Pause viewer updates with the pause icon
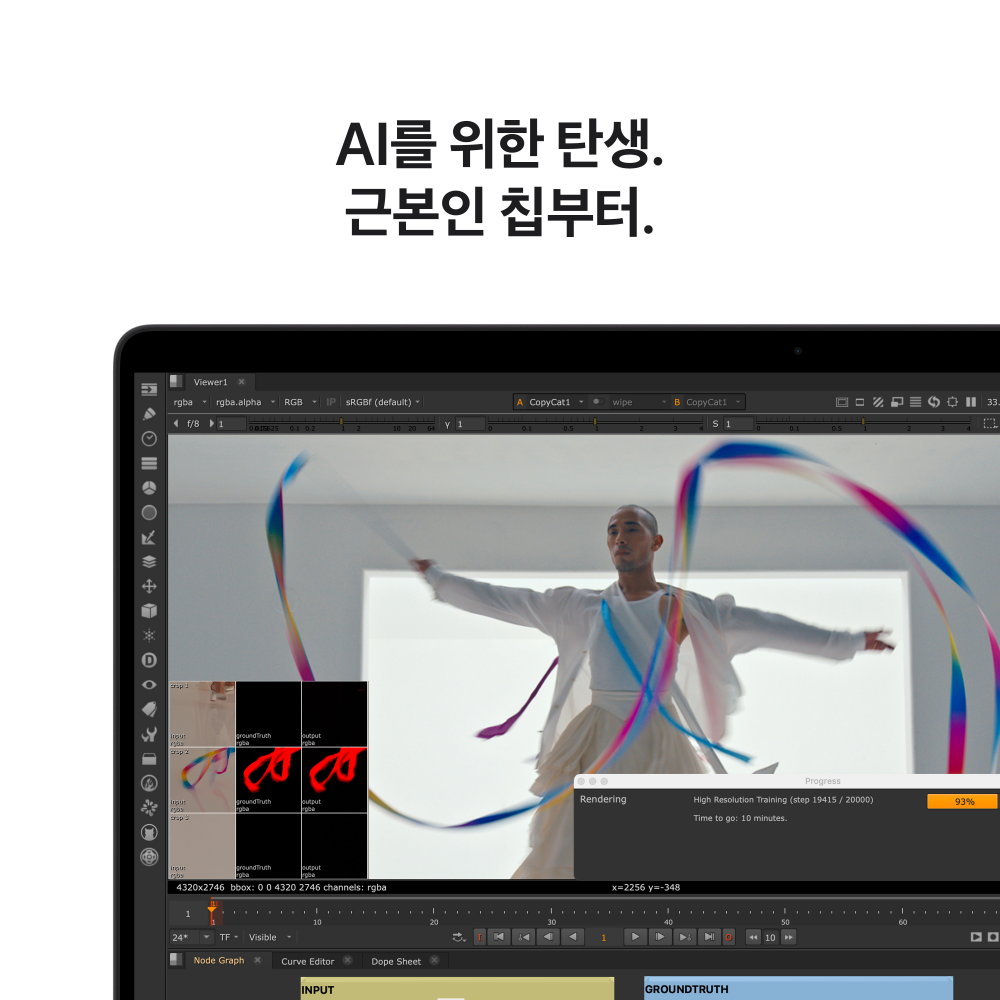Viewport: 1000px width, 1000px height. (x=971, y=402)
